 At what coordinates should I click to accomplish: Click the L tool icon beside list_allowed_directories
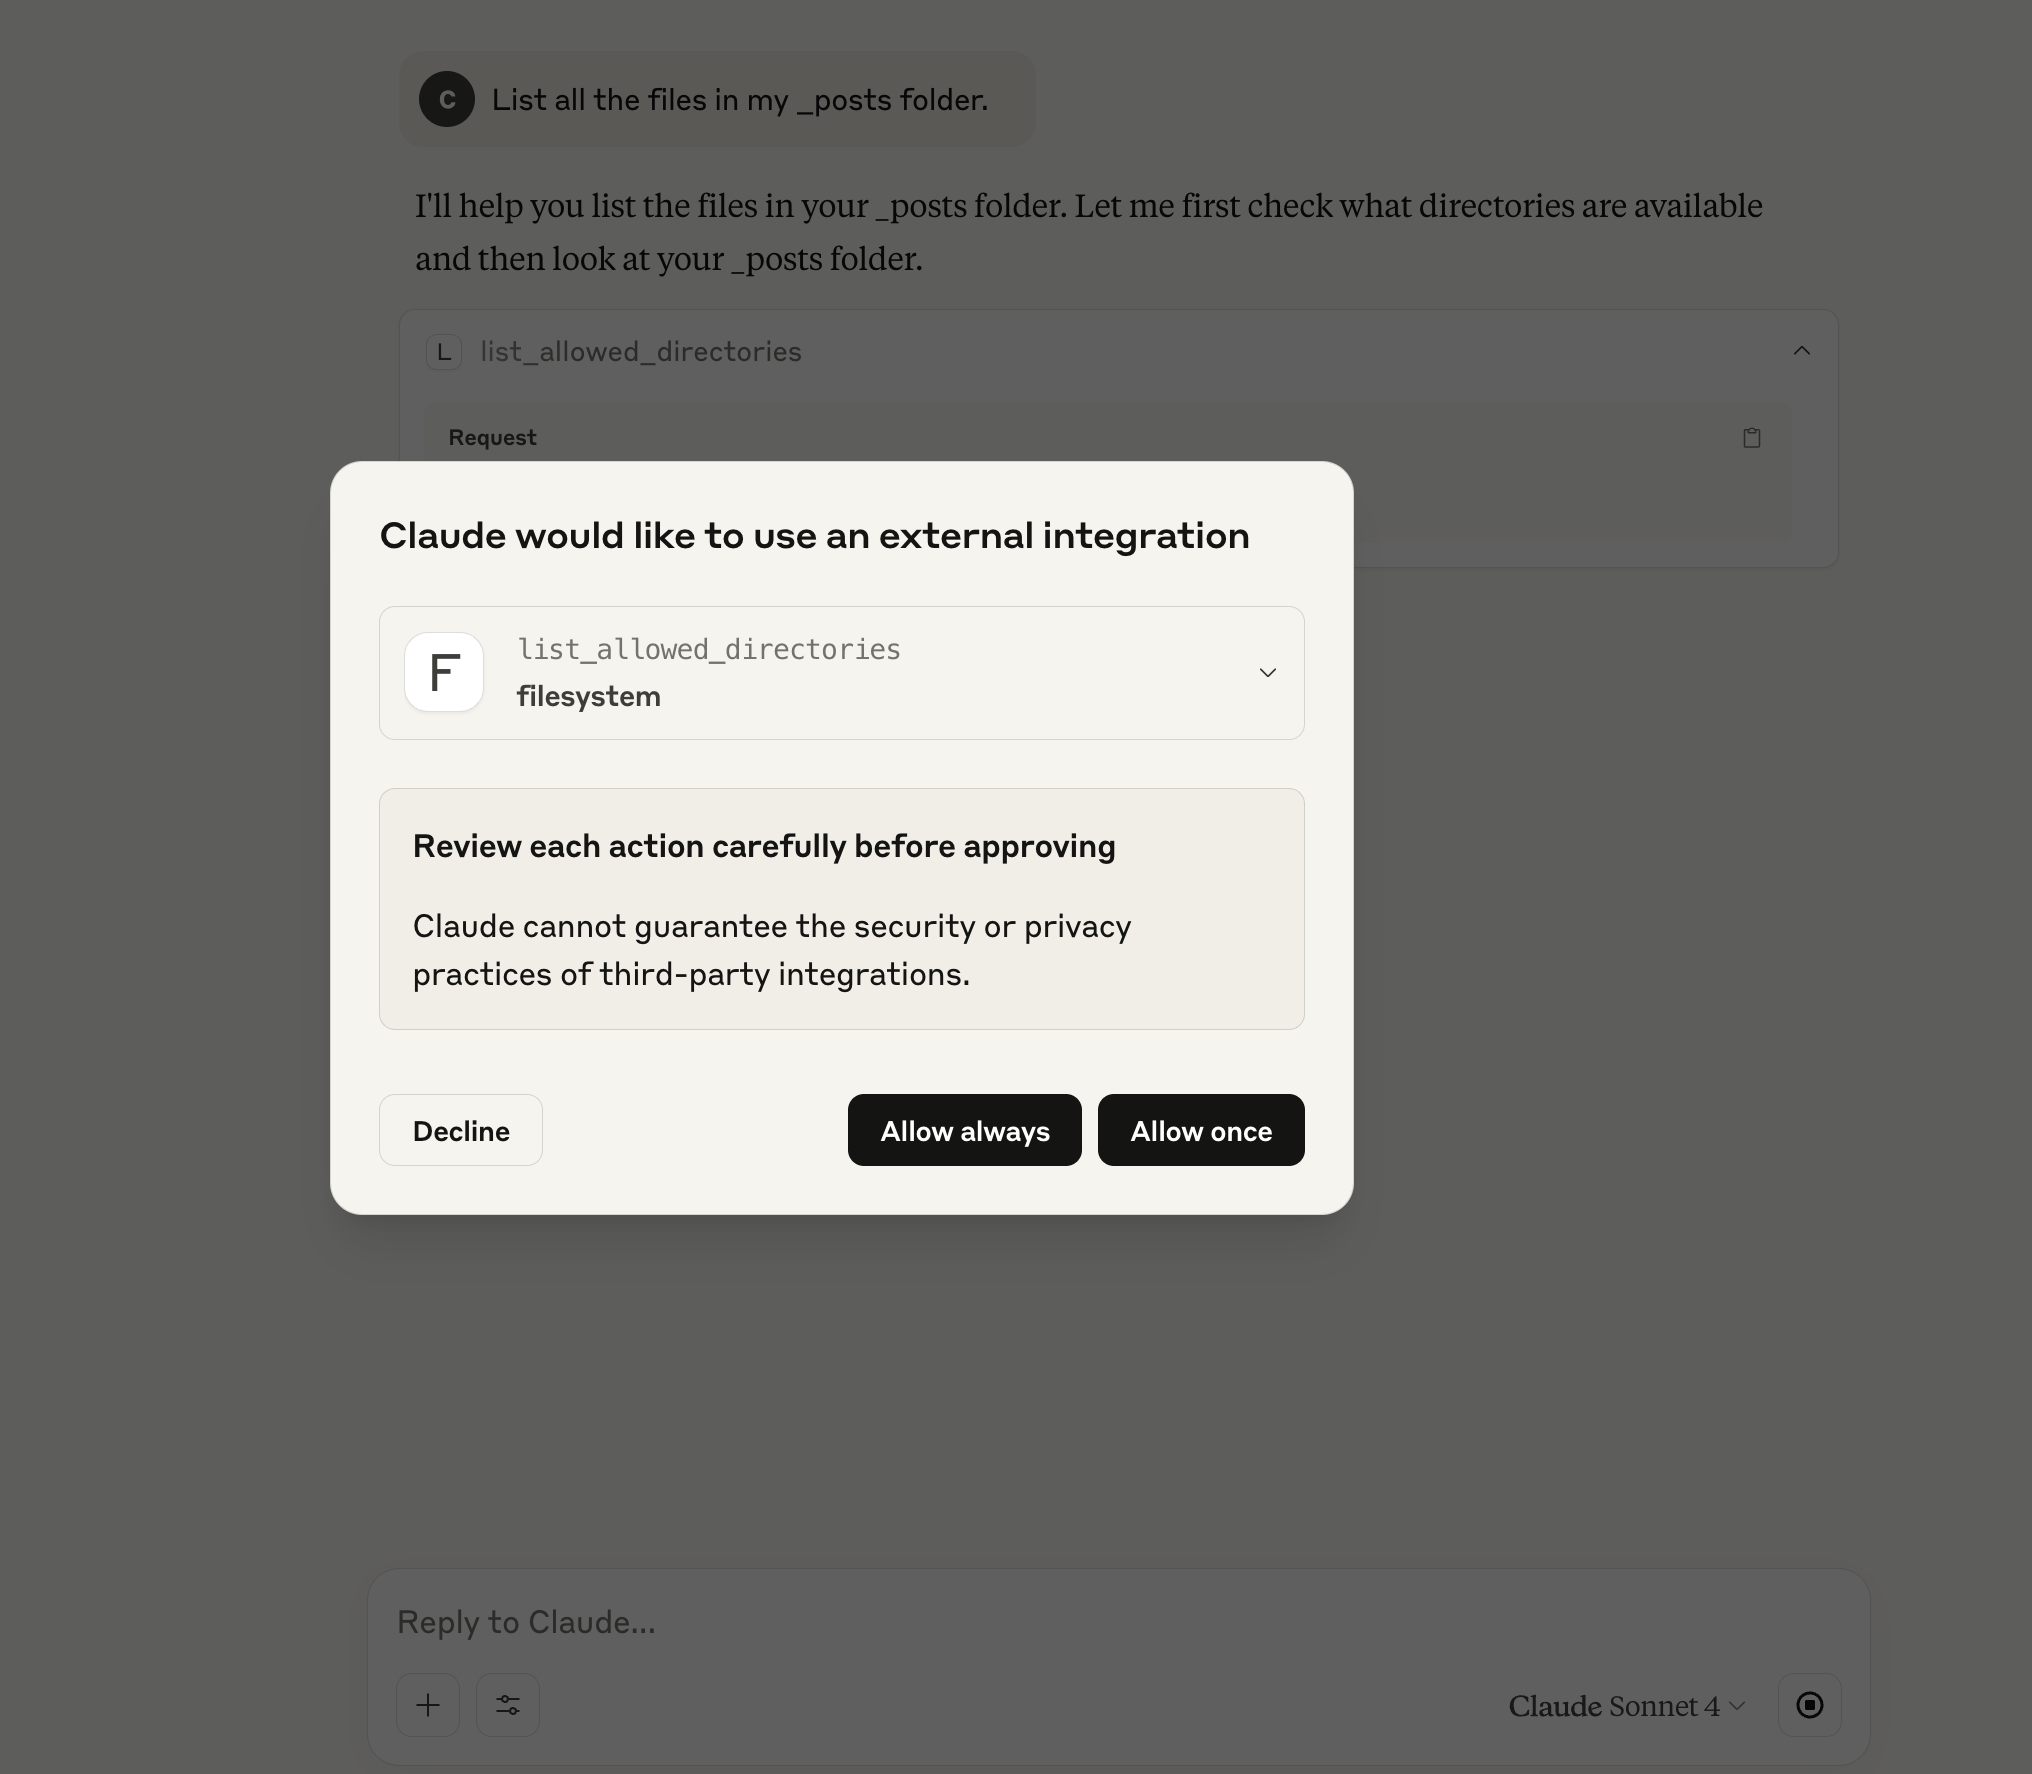pos(443,352)
